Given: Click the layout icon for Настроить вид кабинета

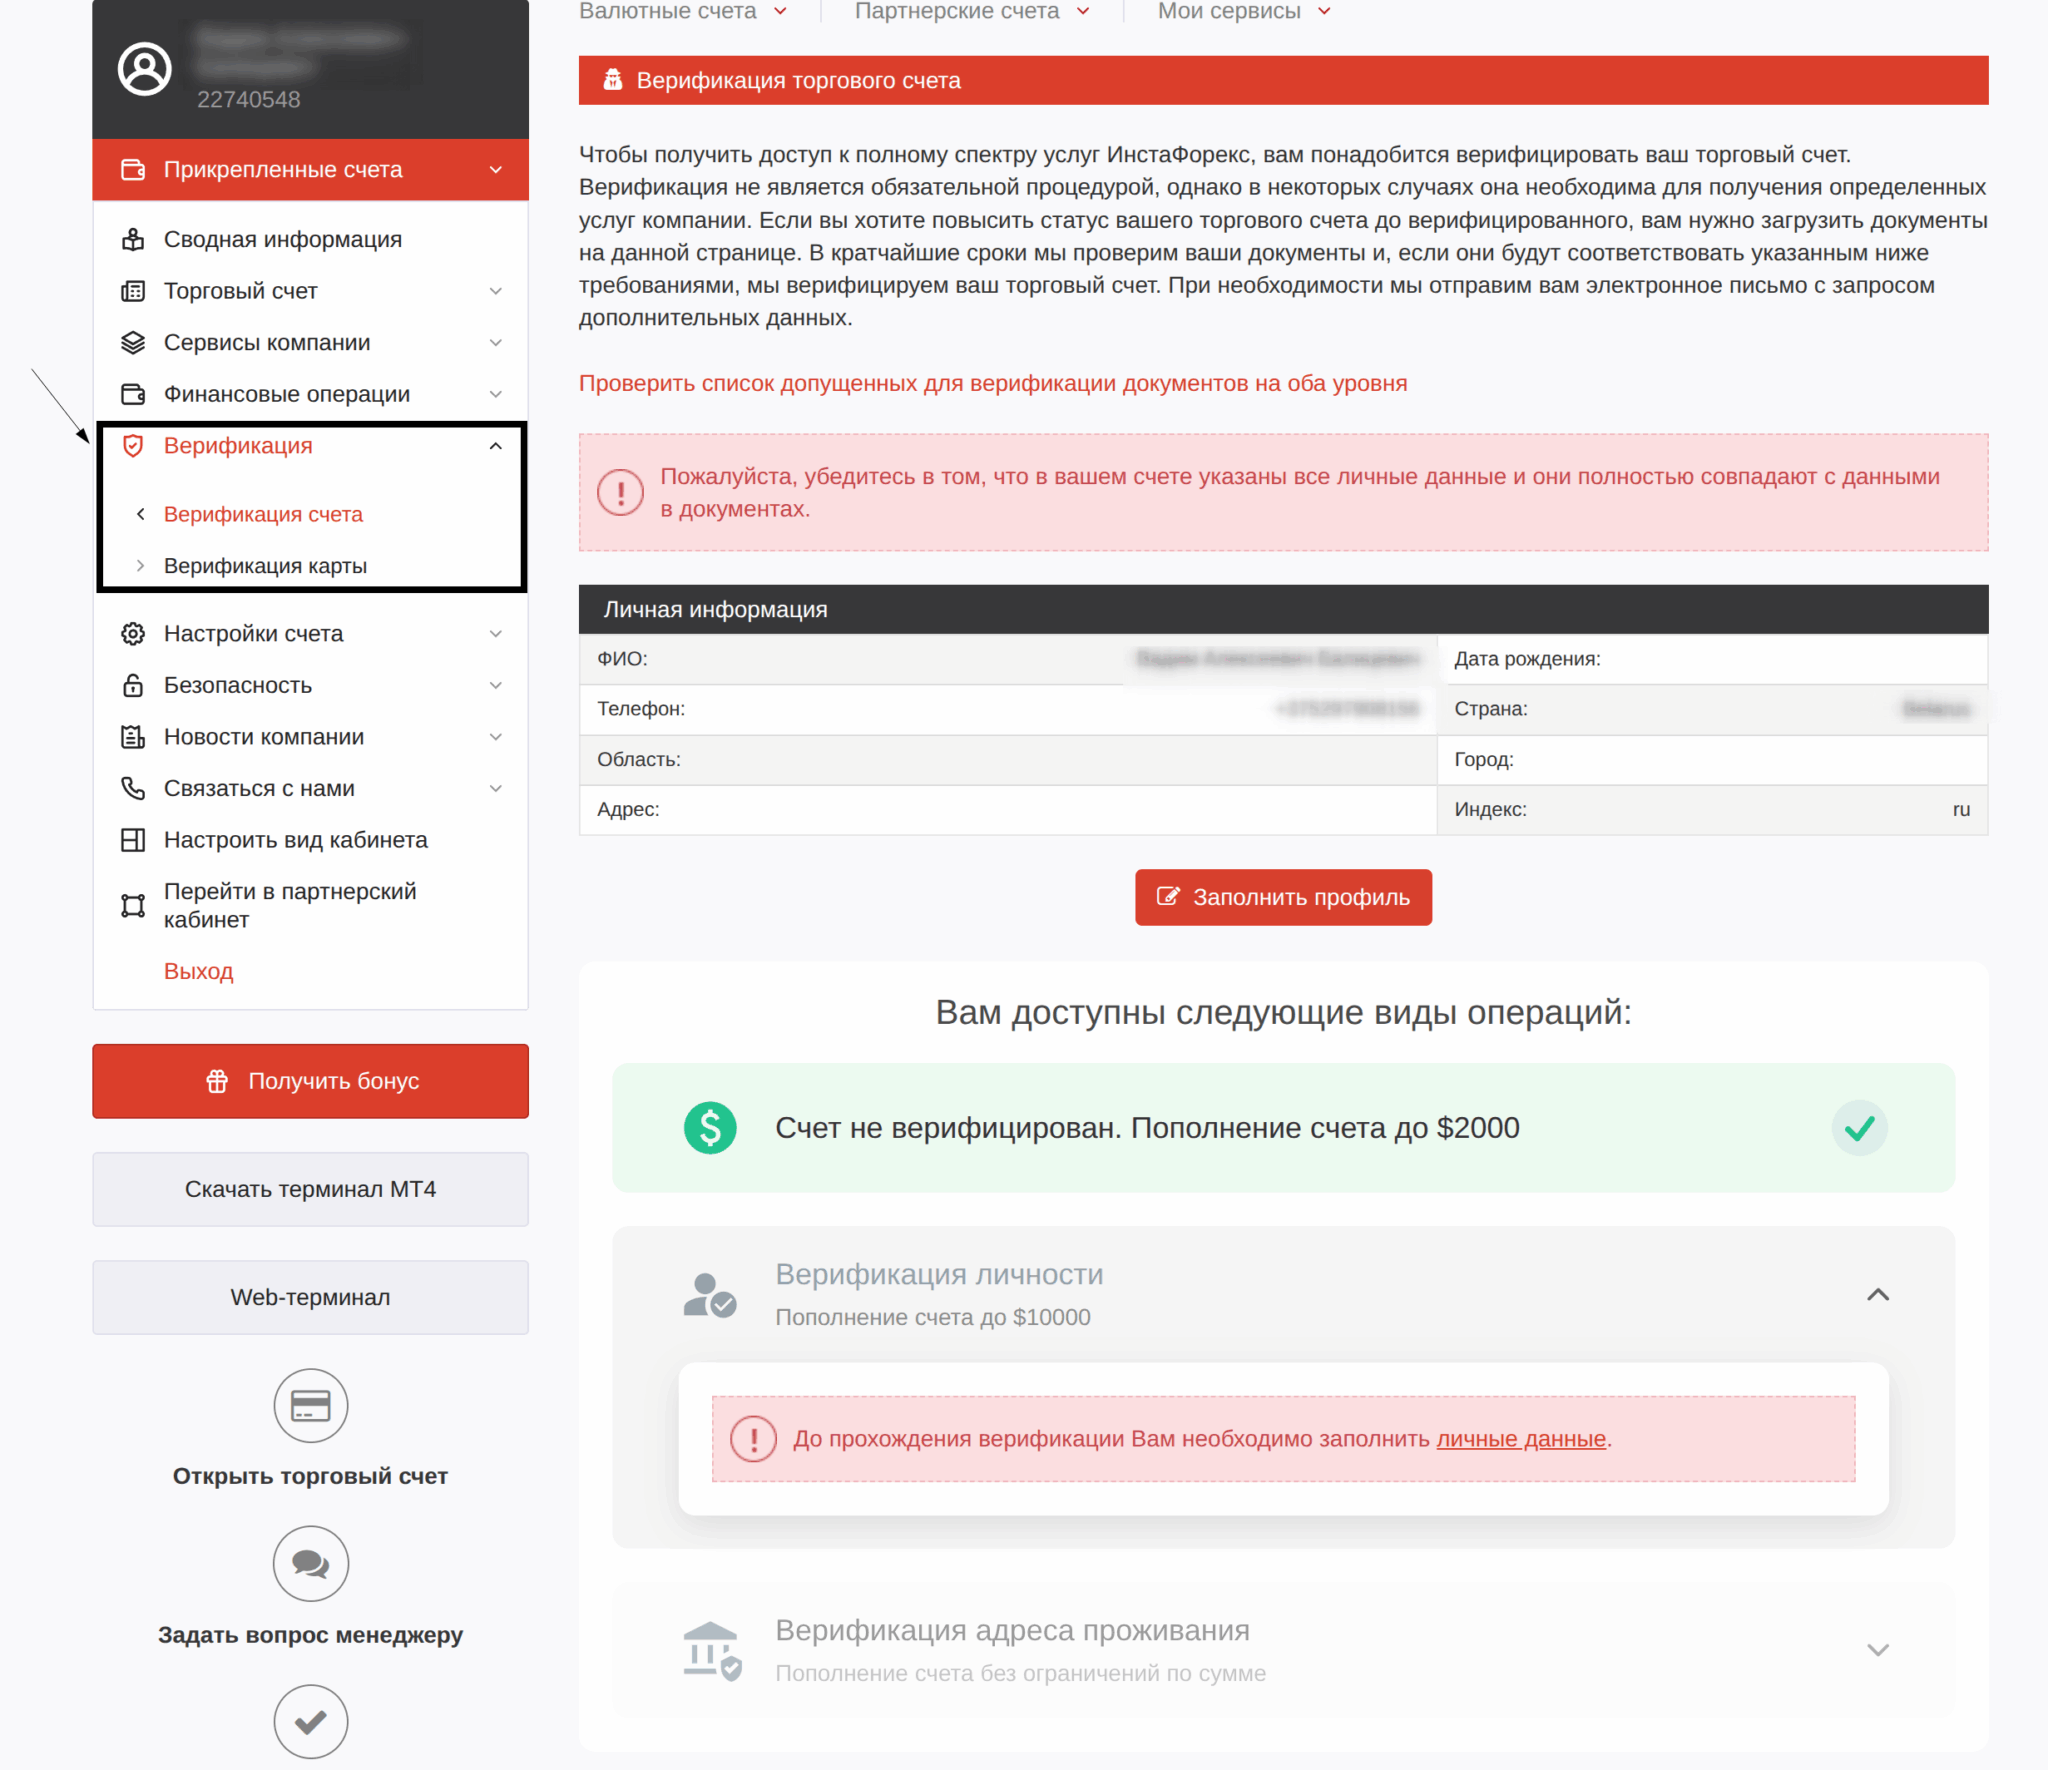Looking at the screenshot, I should coord(133,840).
